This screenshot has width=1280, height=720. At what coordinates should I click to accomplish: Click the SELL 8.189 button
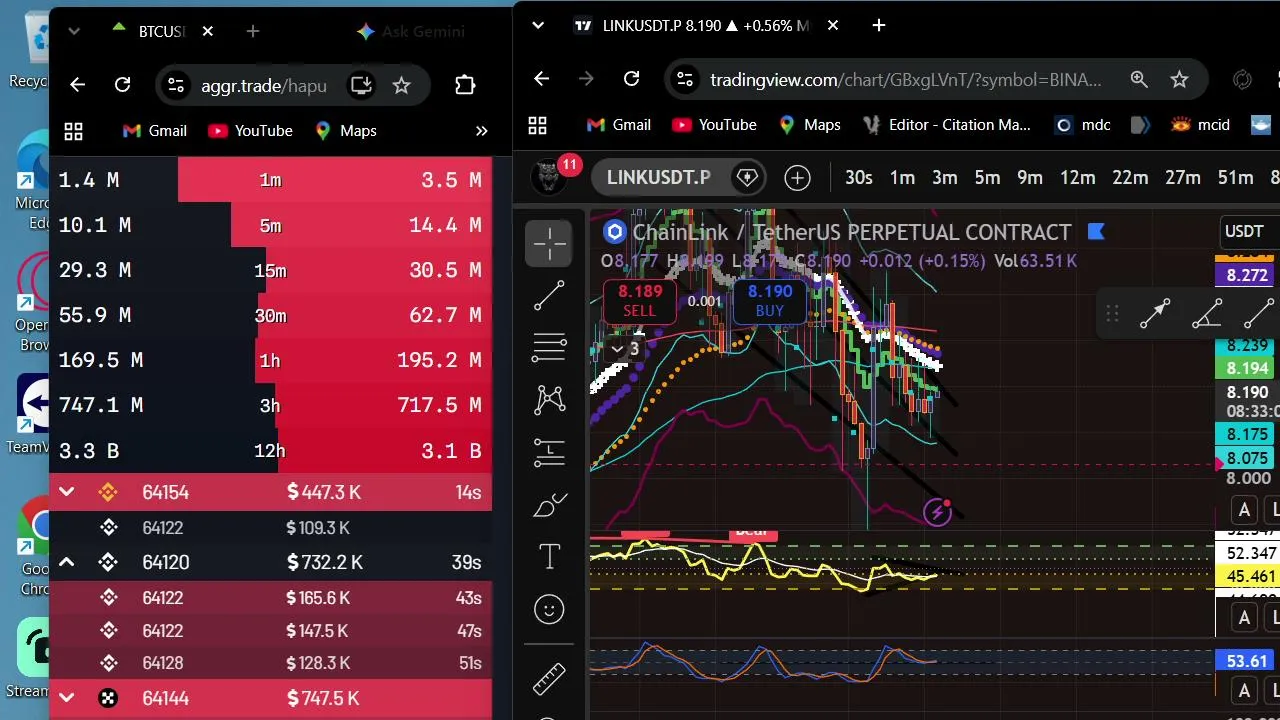point(640,301)
